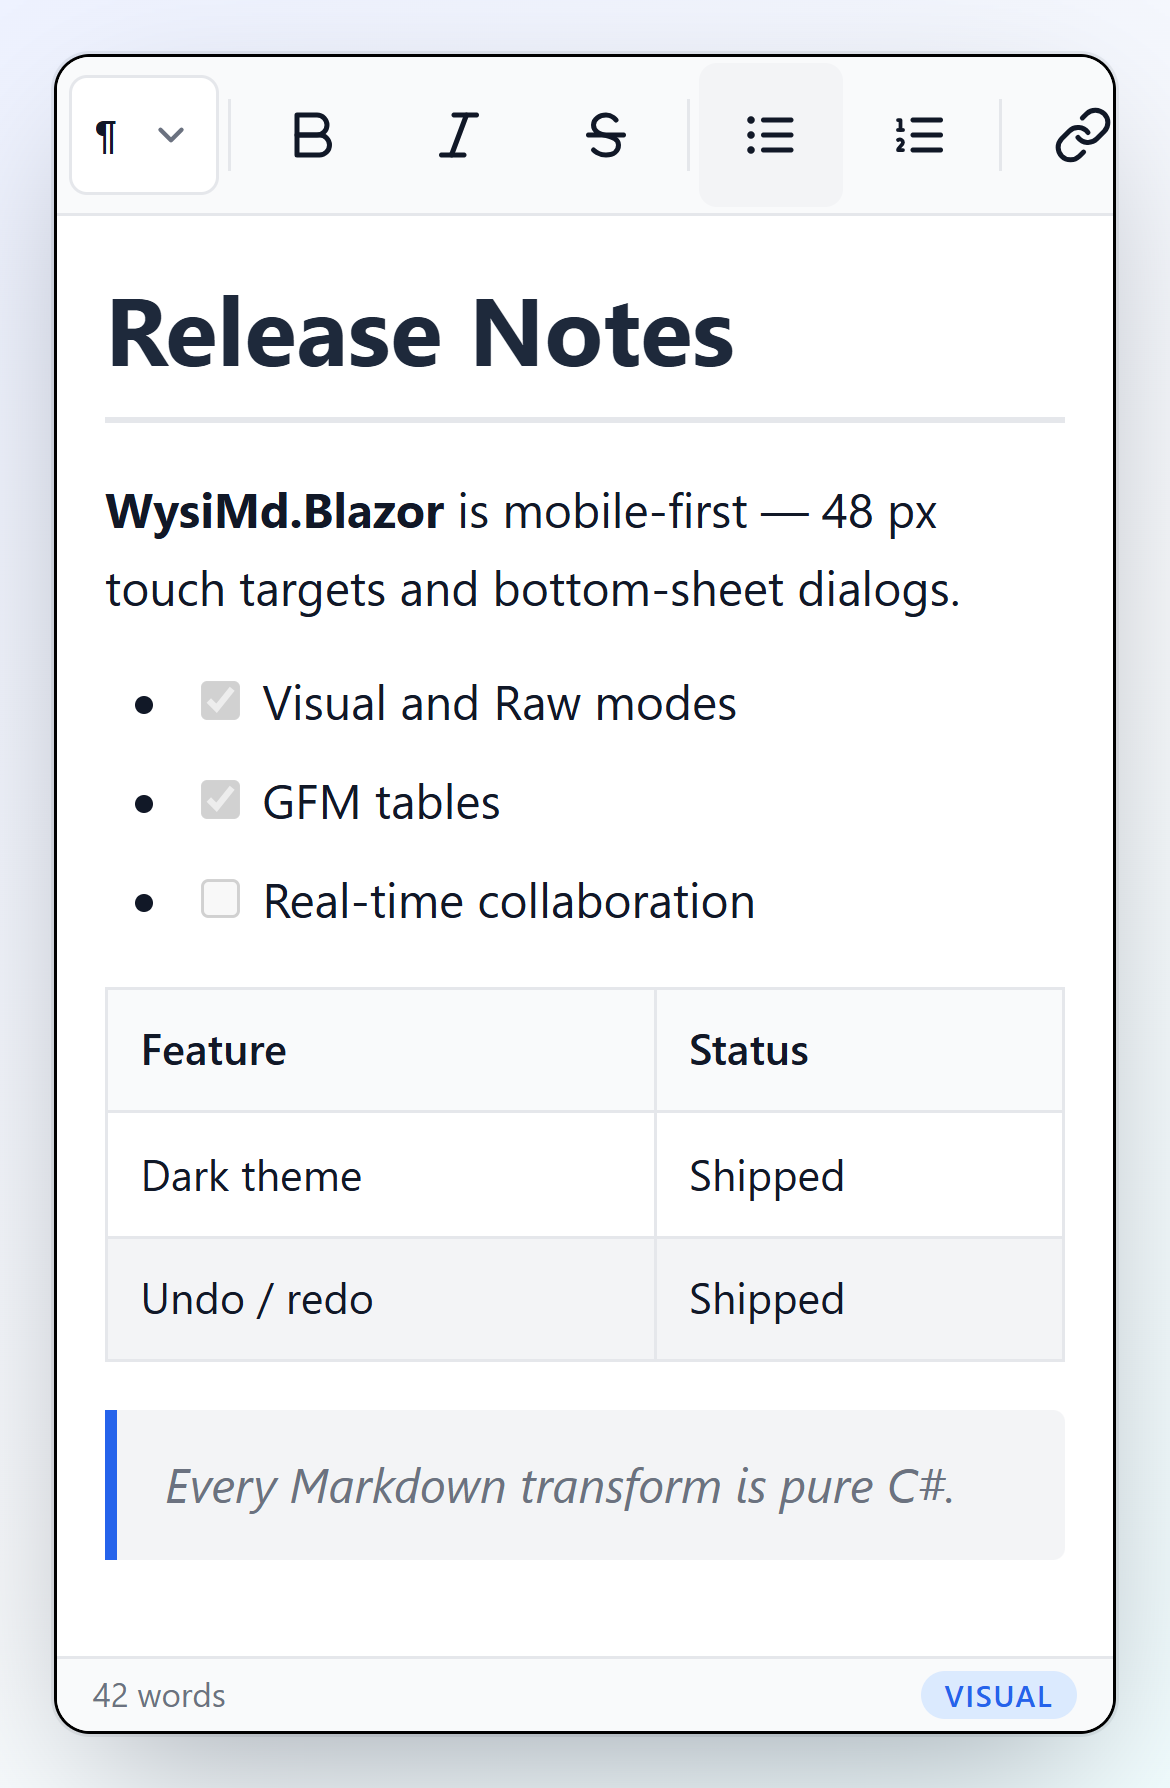Click the Status table header cell
Viewport: 1170px width, 1788px height.
859,1050
